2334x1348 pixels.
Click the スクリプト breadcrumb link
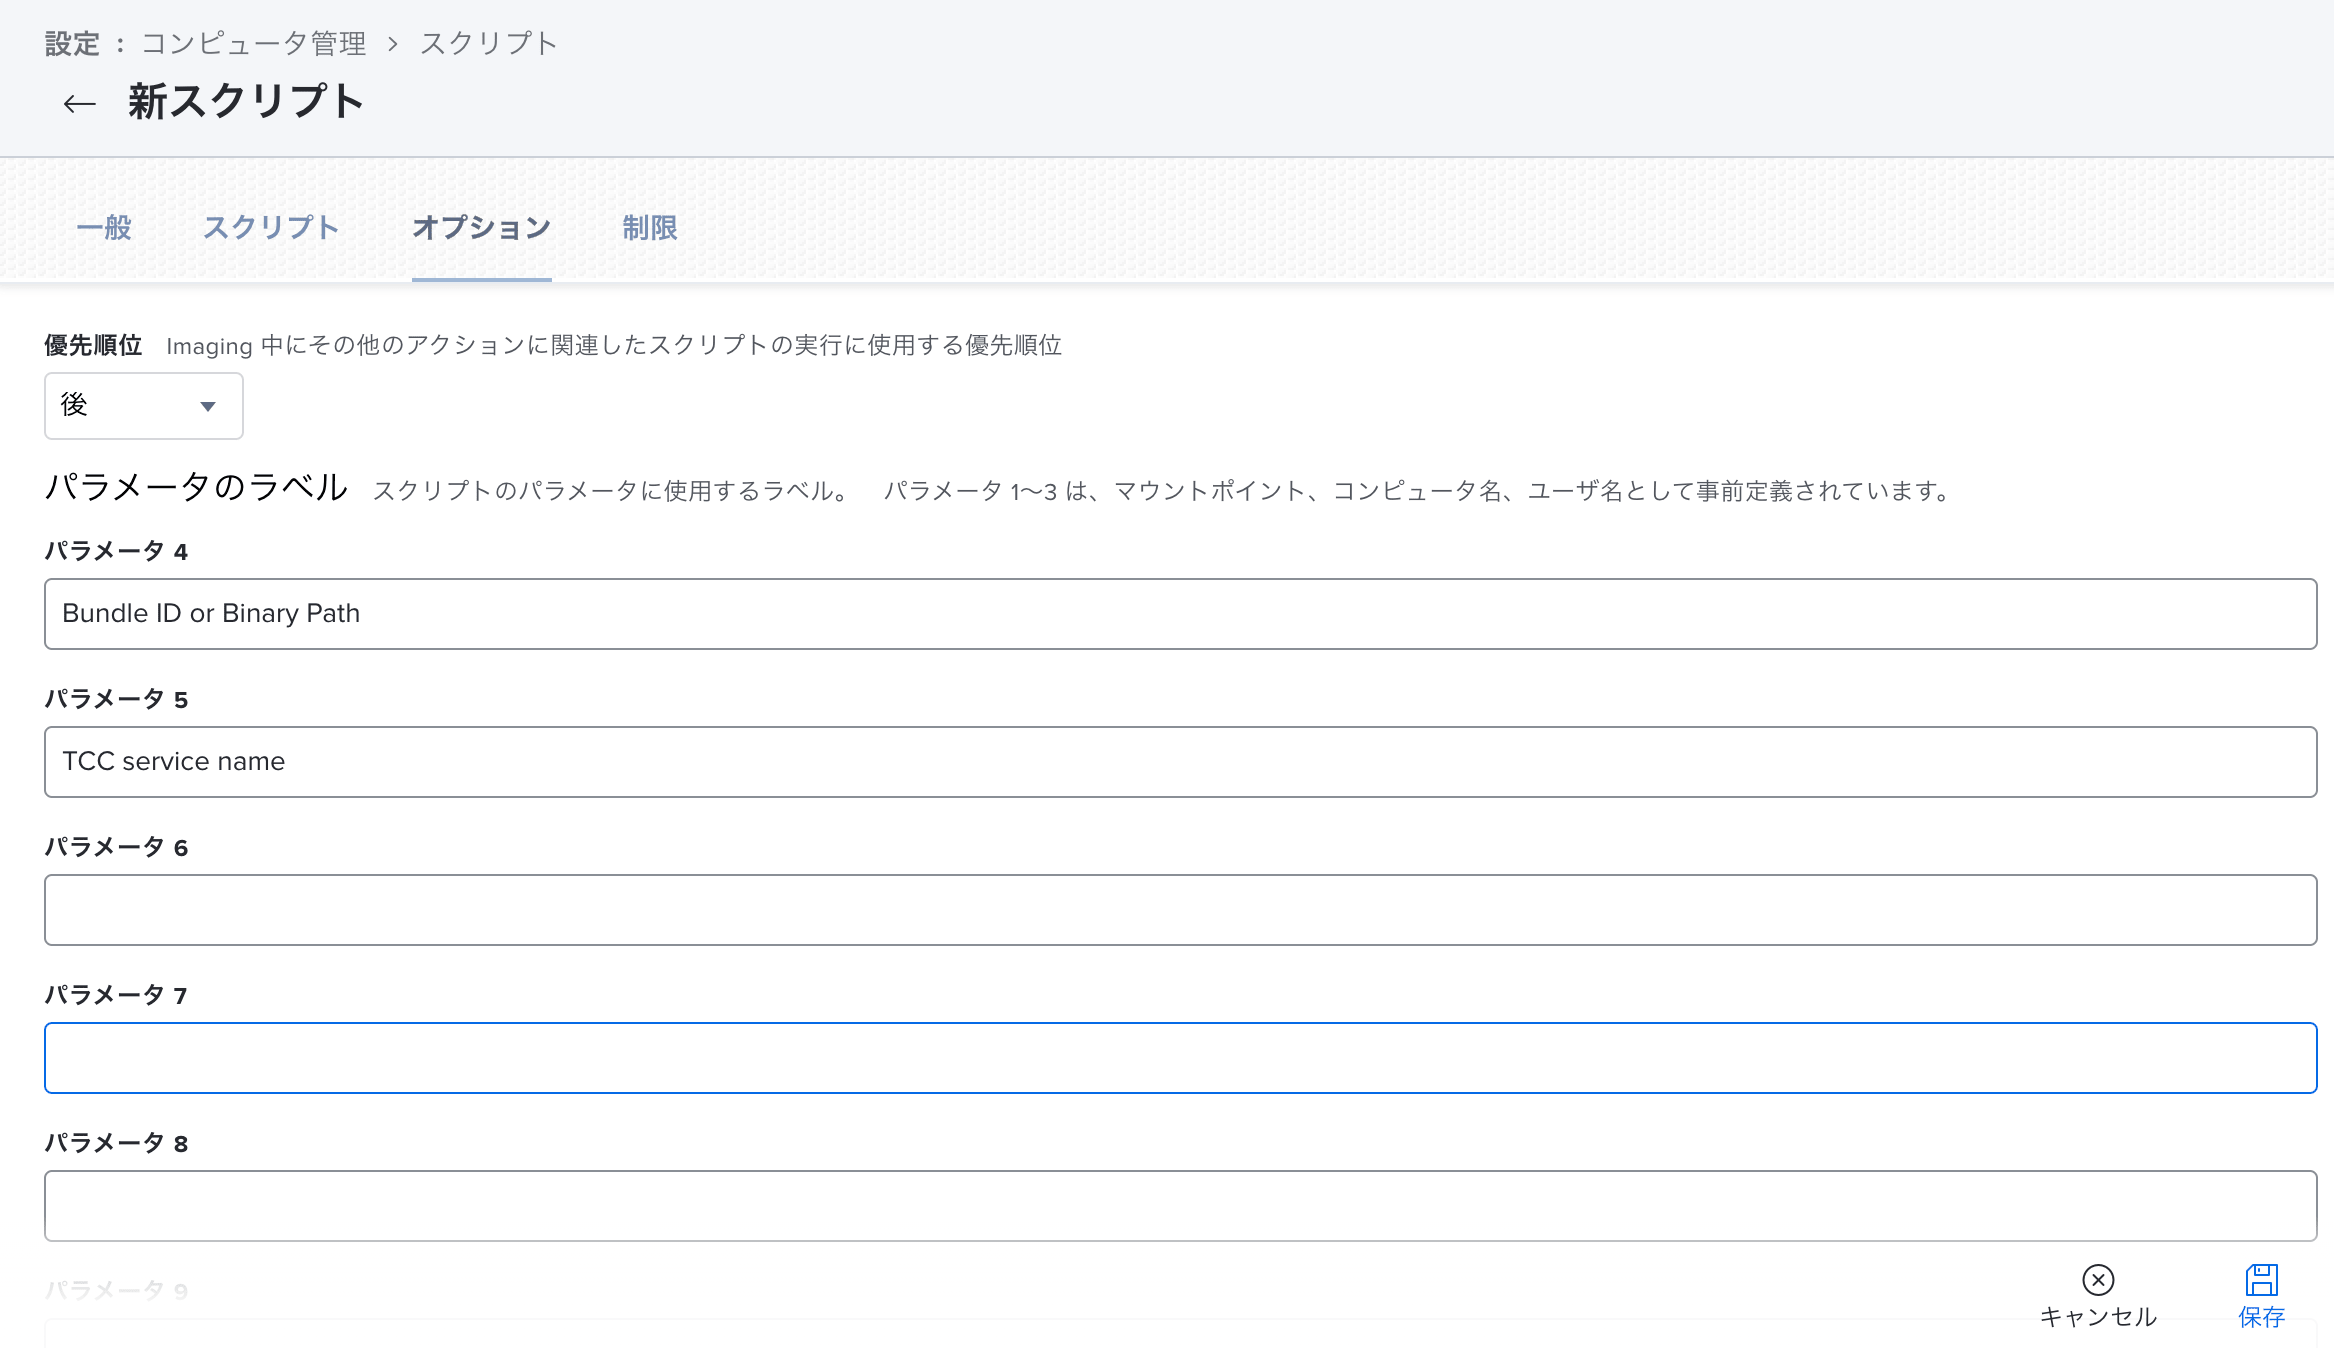click(x=488, y=44)
